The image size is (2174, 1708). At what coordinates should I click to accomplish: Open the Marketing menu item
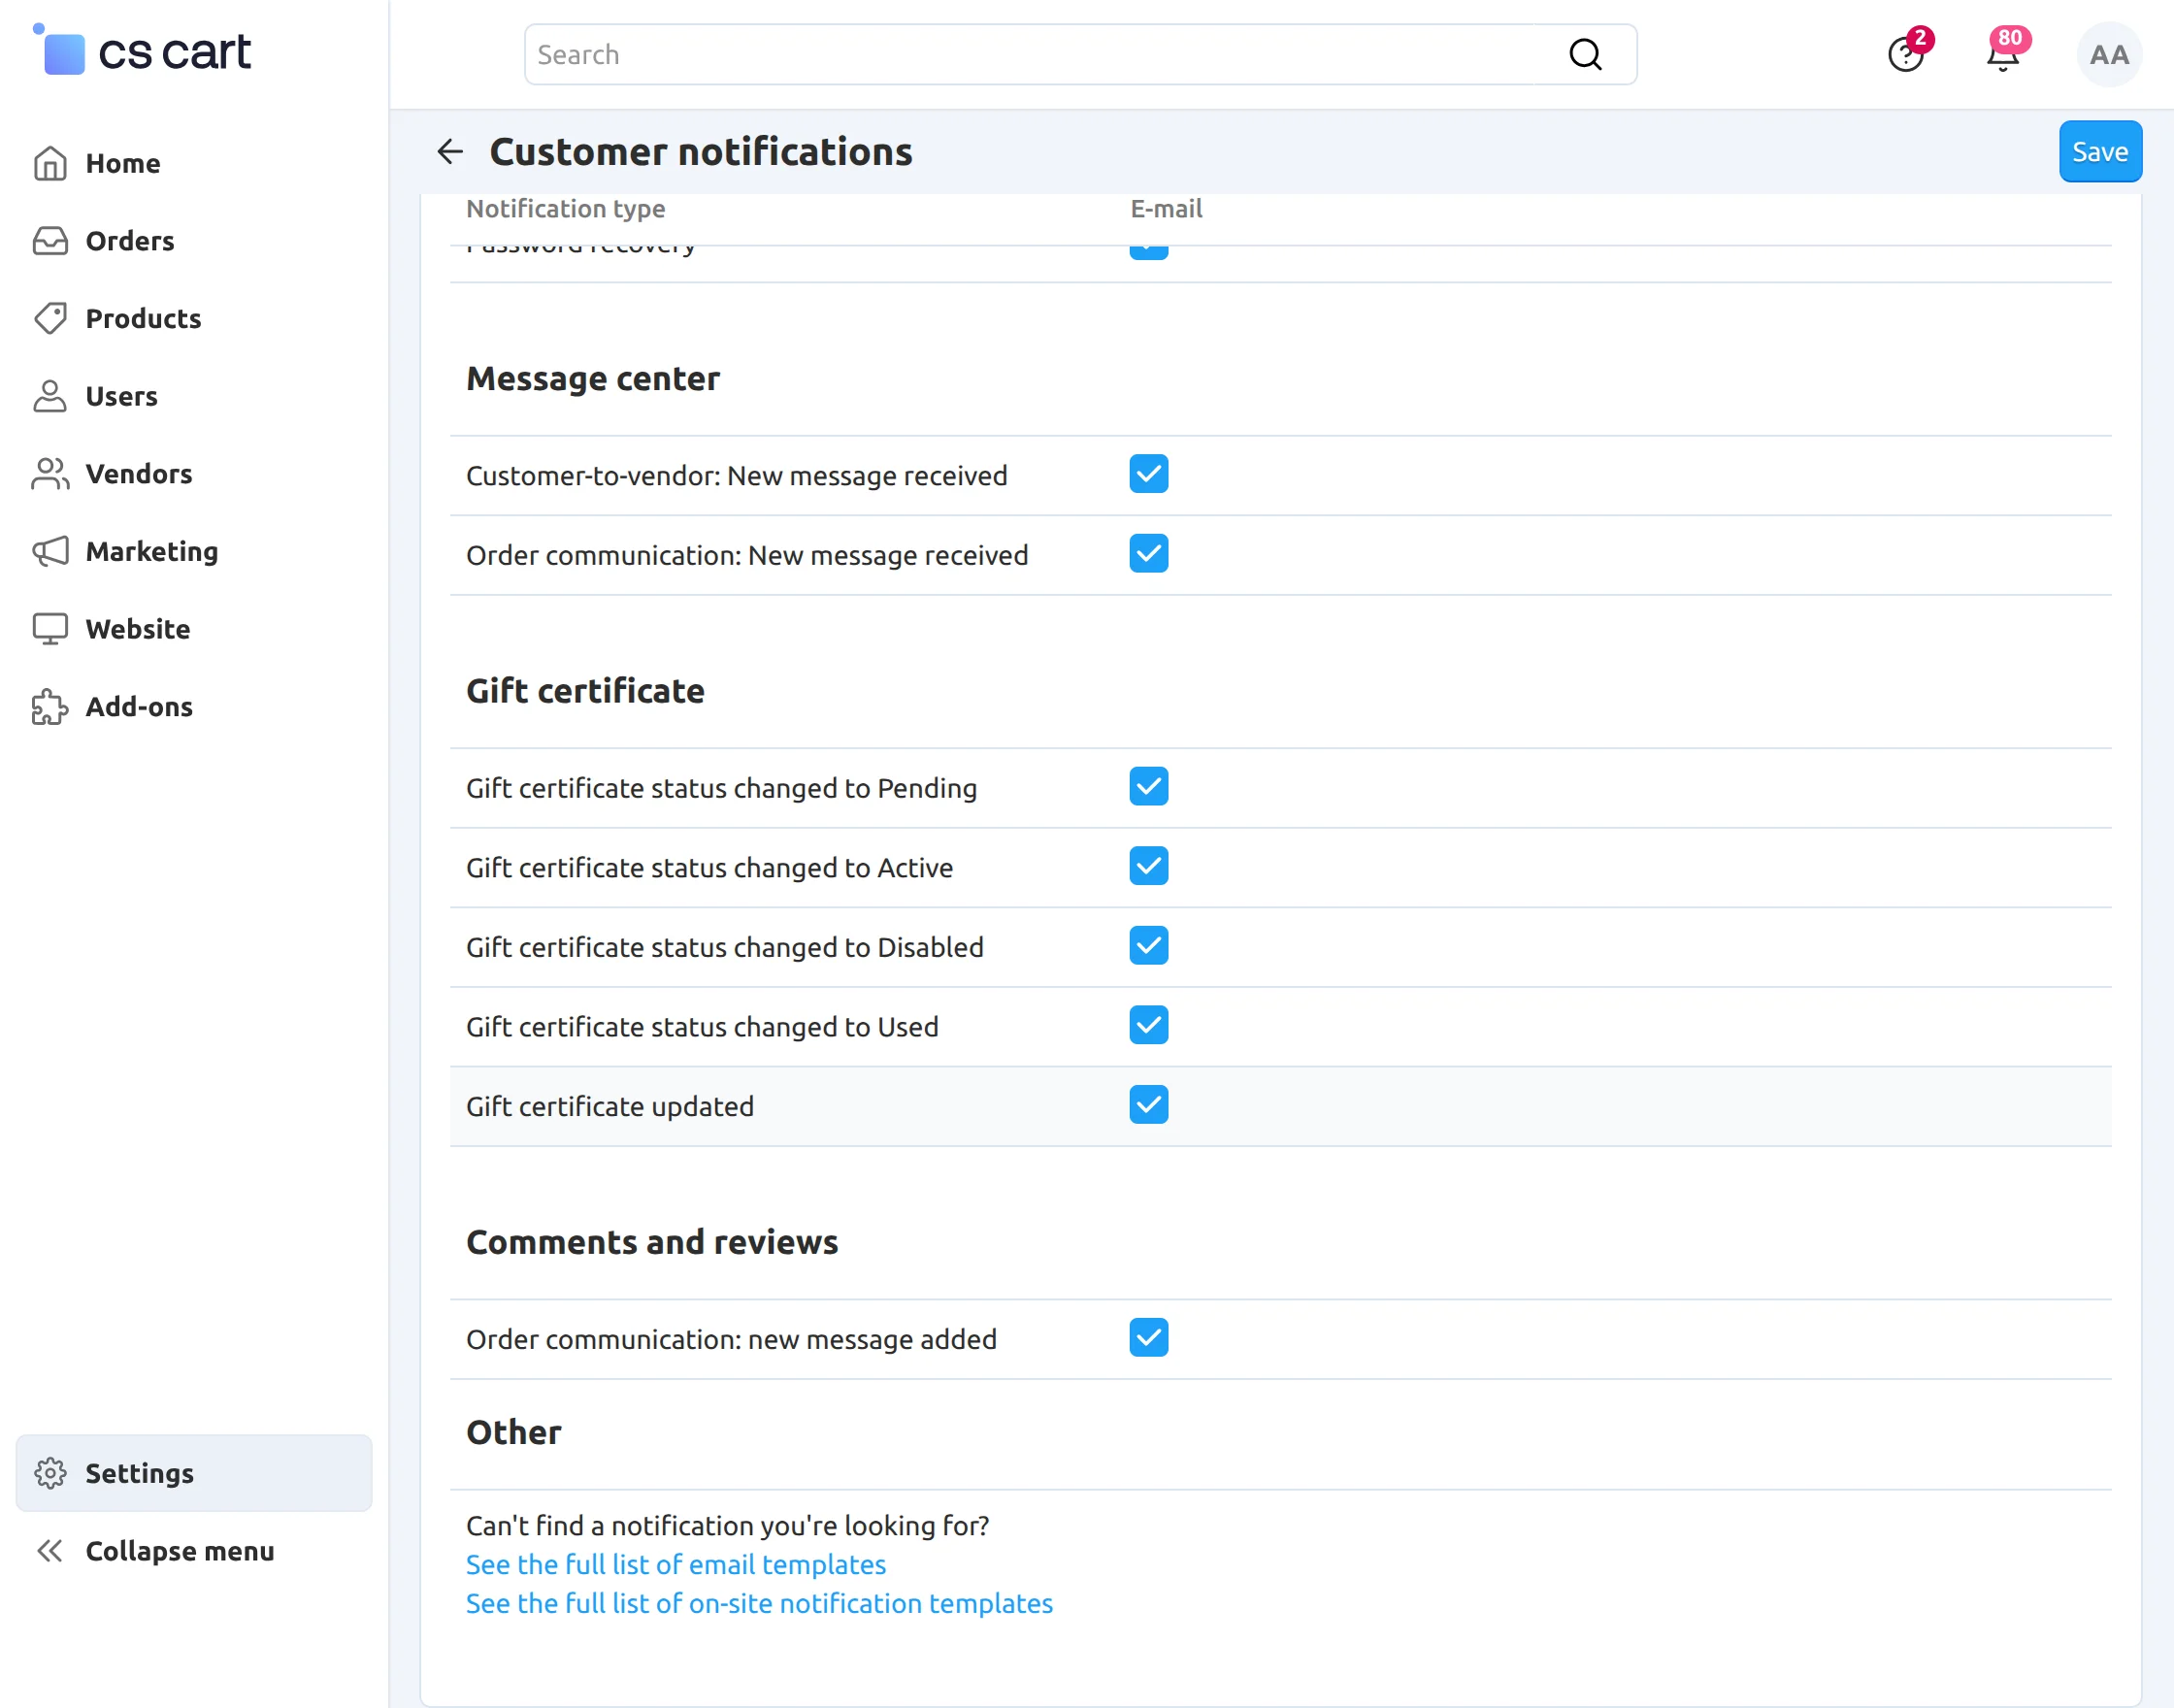tap(194, 551)
